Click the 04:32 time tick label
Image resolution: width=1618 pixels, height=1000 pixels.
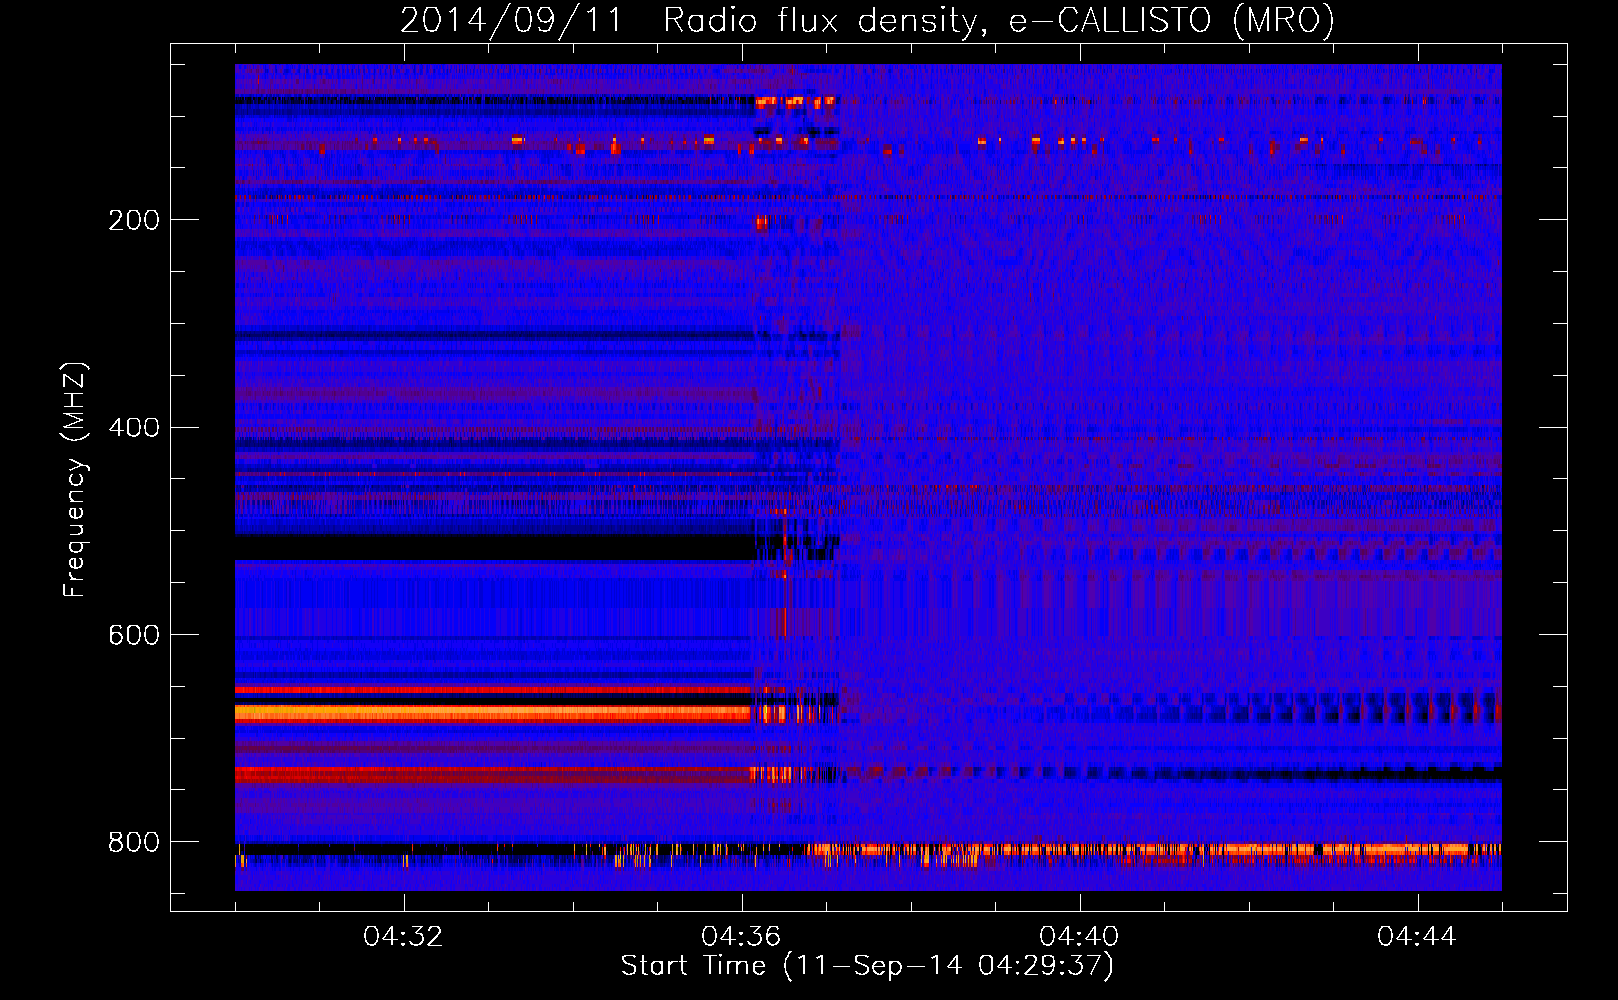[x=403, y=937]
